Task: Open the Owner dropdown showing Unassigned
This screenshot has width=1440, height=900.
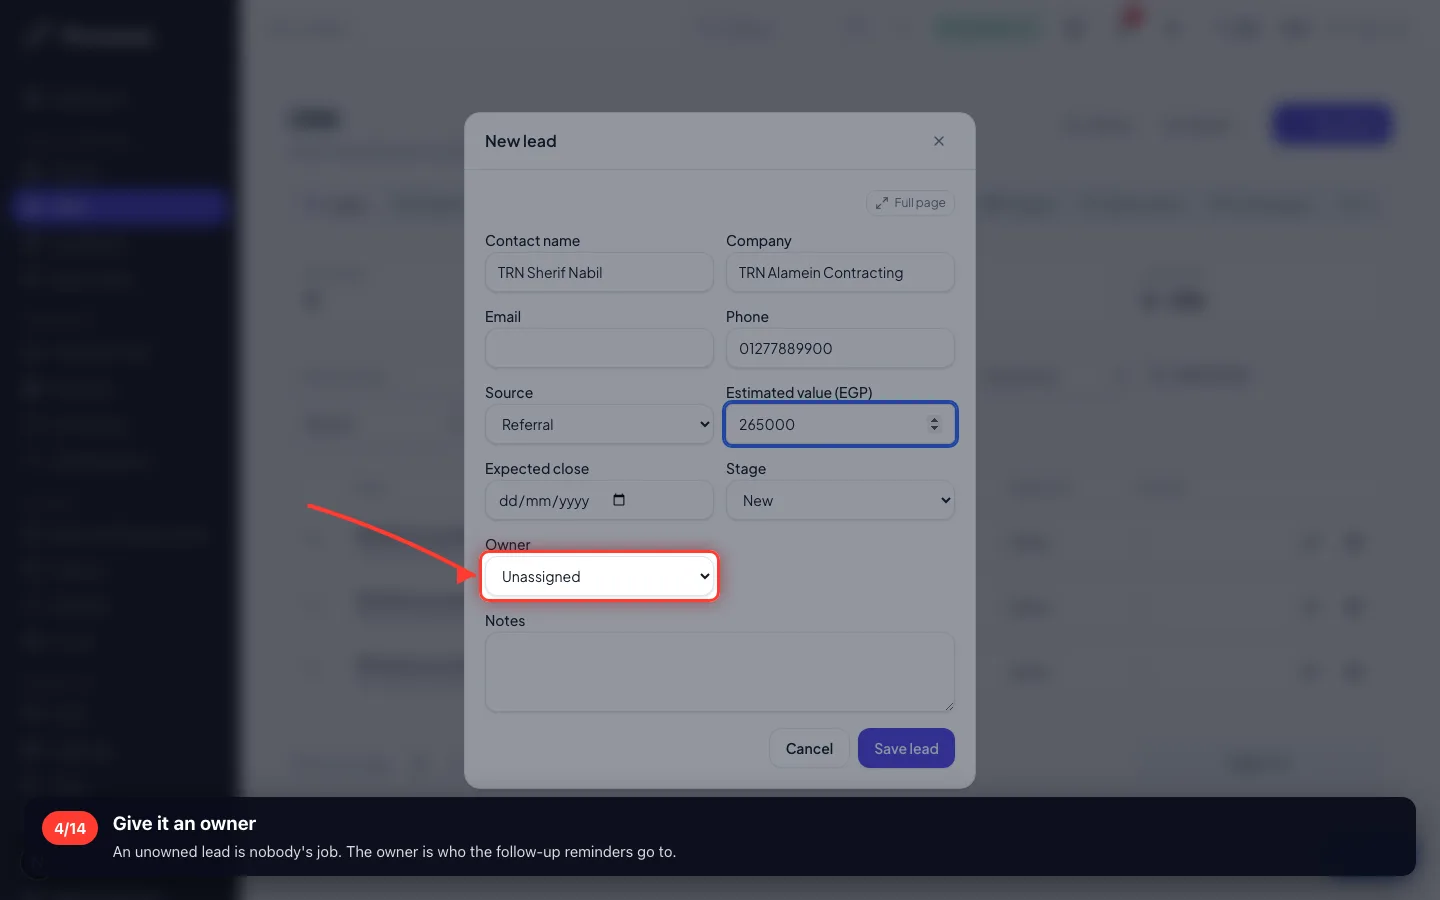Action: point(599,576)
